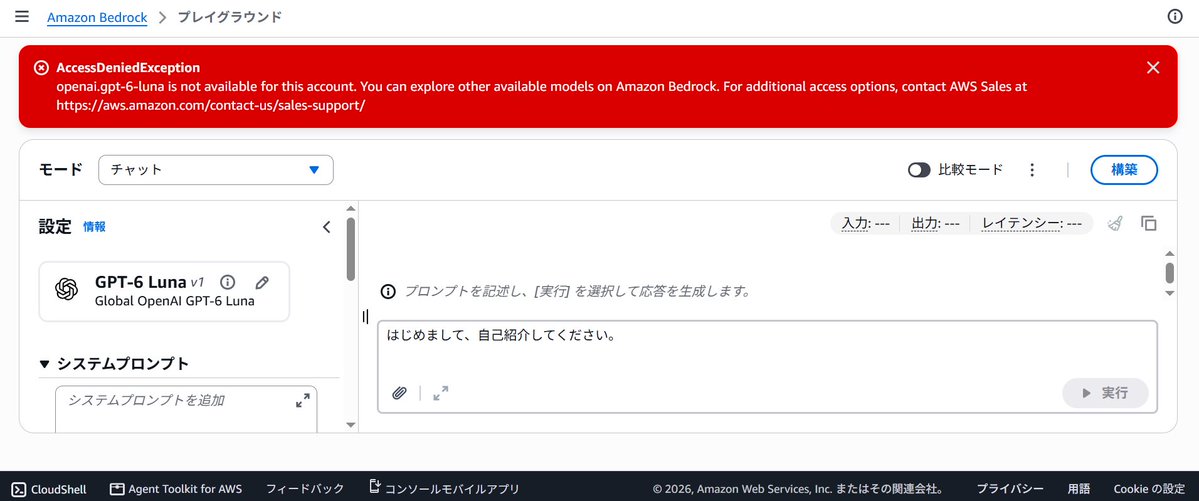This screenshot has height=501, width=1199.
Task: Click the 入力 token metric
Action: pos(866,223)
